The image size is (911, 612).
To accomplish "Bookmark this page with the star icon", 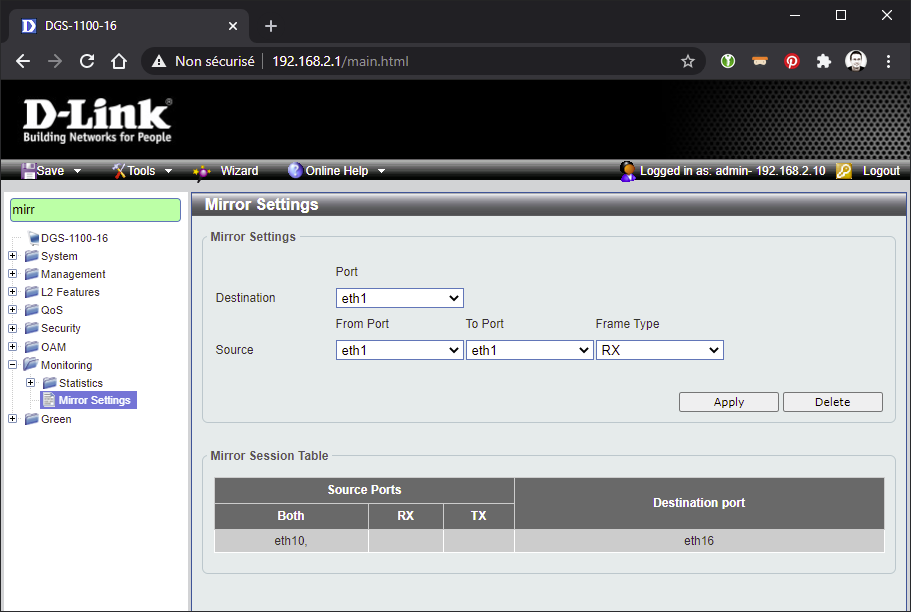I will 688,61.
